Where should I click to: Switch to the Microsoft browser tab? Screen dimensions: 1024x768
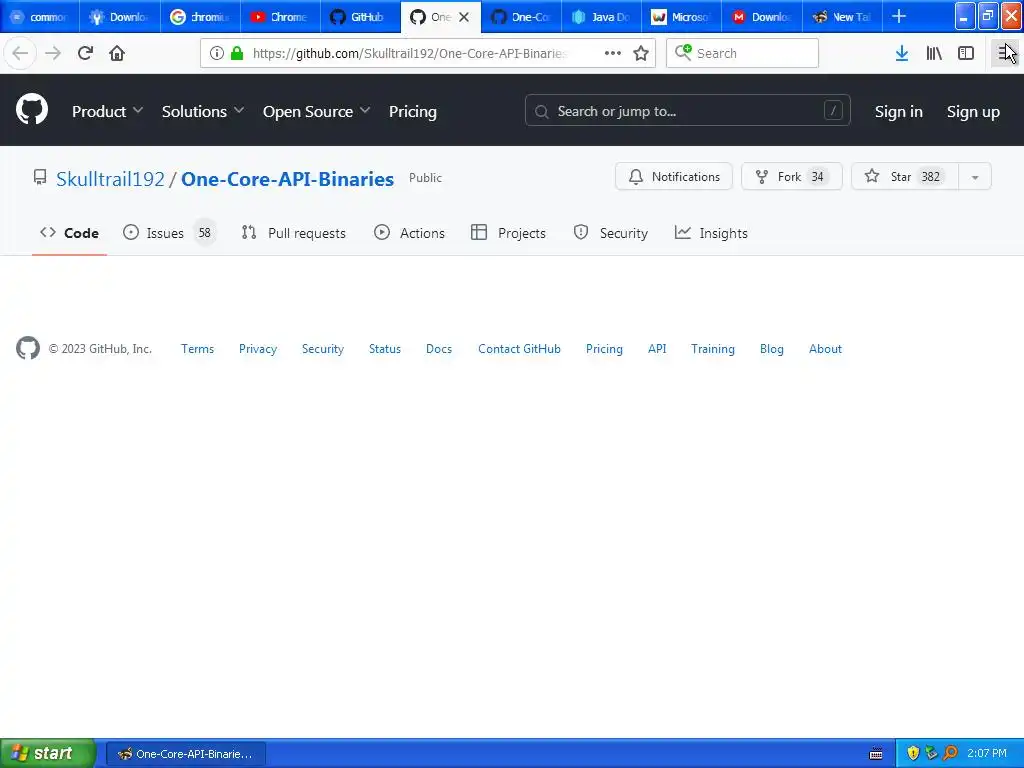click(681, 17)
